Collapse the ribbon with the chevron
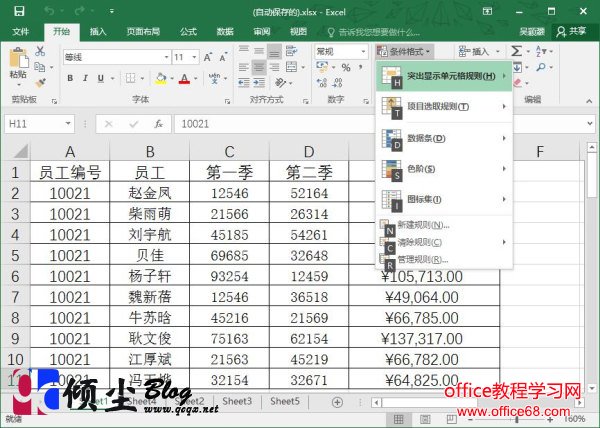 (589, 101)
